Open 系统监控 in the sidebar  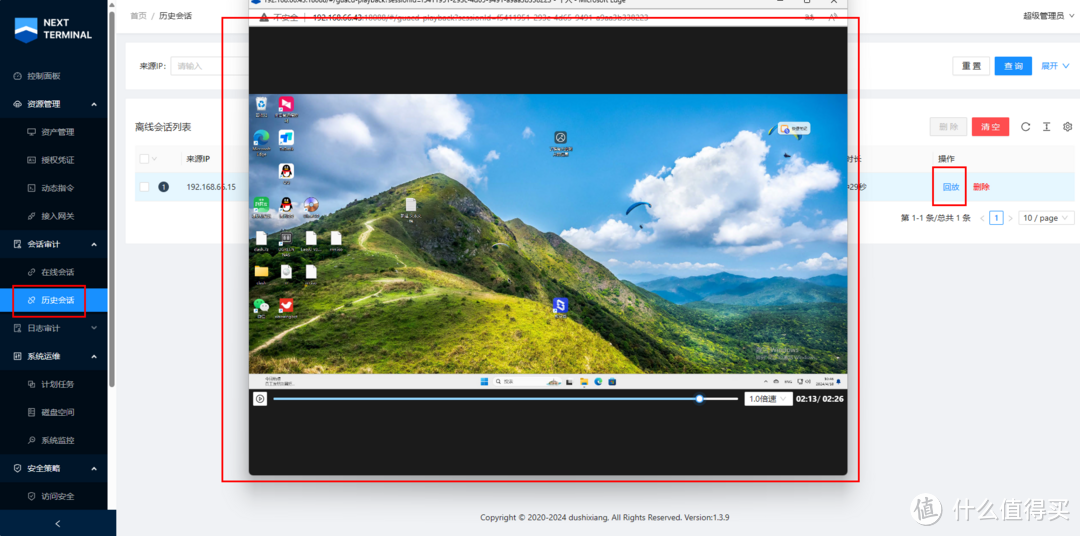pos(57,440)
